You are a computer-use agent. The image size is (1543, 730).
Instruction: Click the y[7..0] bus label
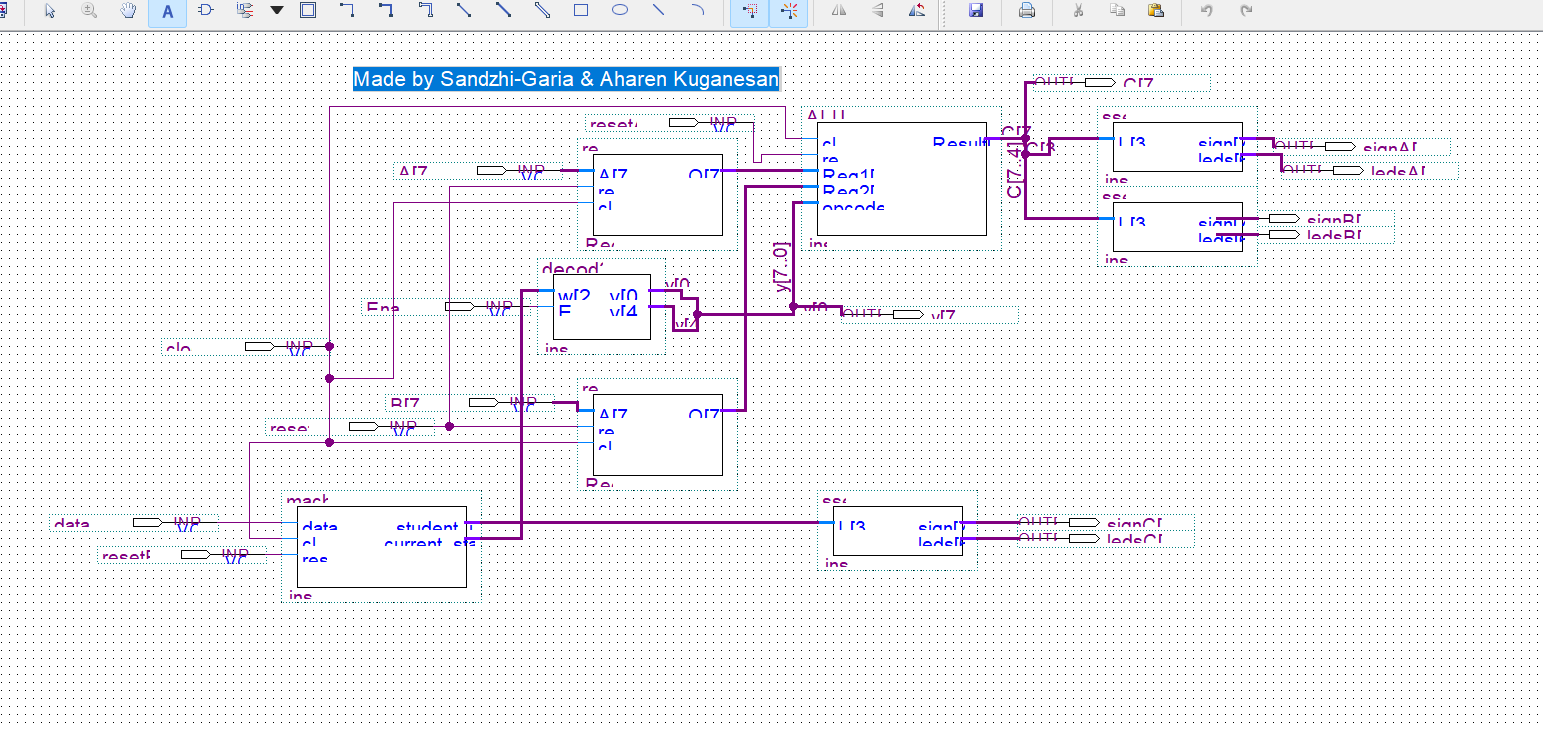[x=783, y=267]
